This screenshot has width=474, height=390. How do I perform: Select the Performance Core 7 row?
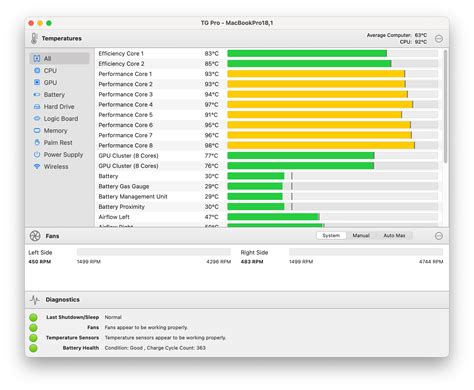click(268, 135)
